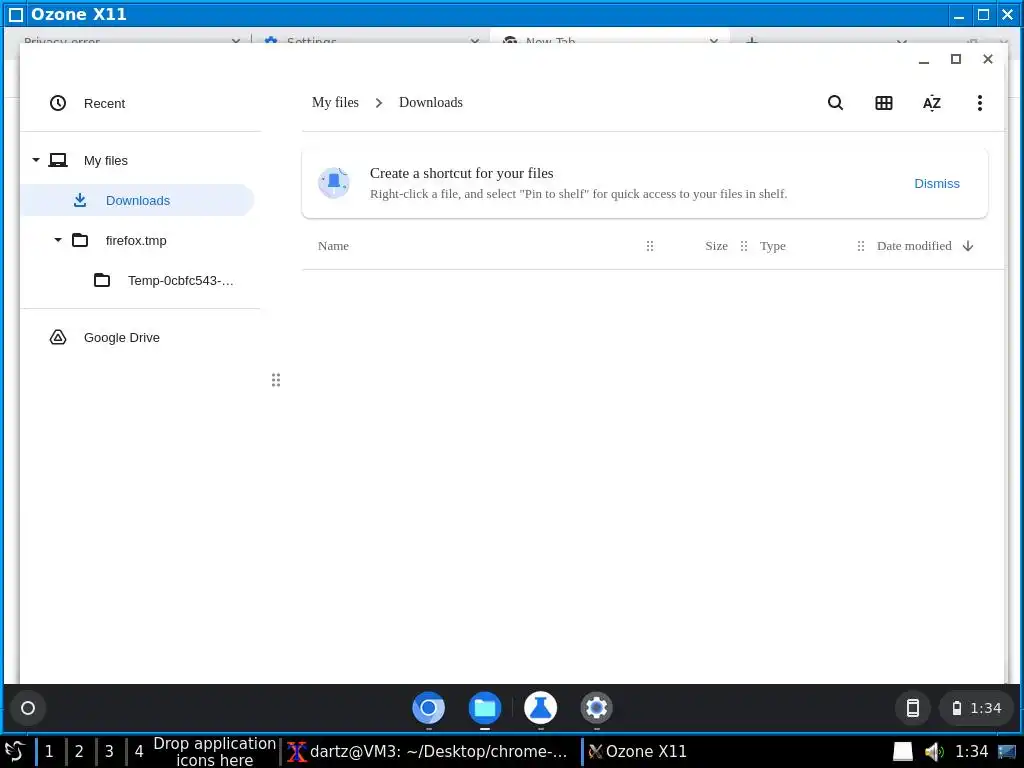Click the Date modified sort arrow
Image resolution: width=1024 pixels, height=768 pixels.
coord(968,246)
